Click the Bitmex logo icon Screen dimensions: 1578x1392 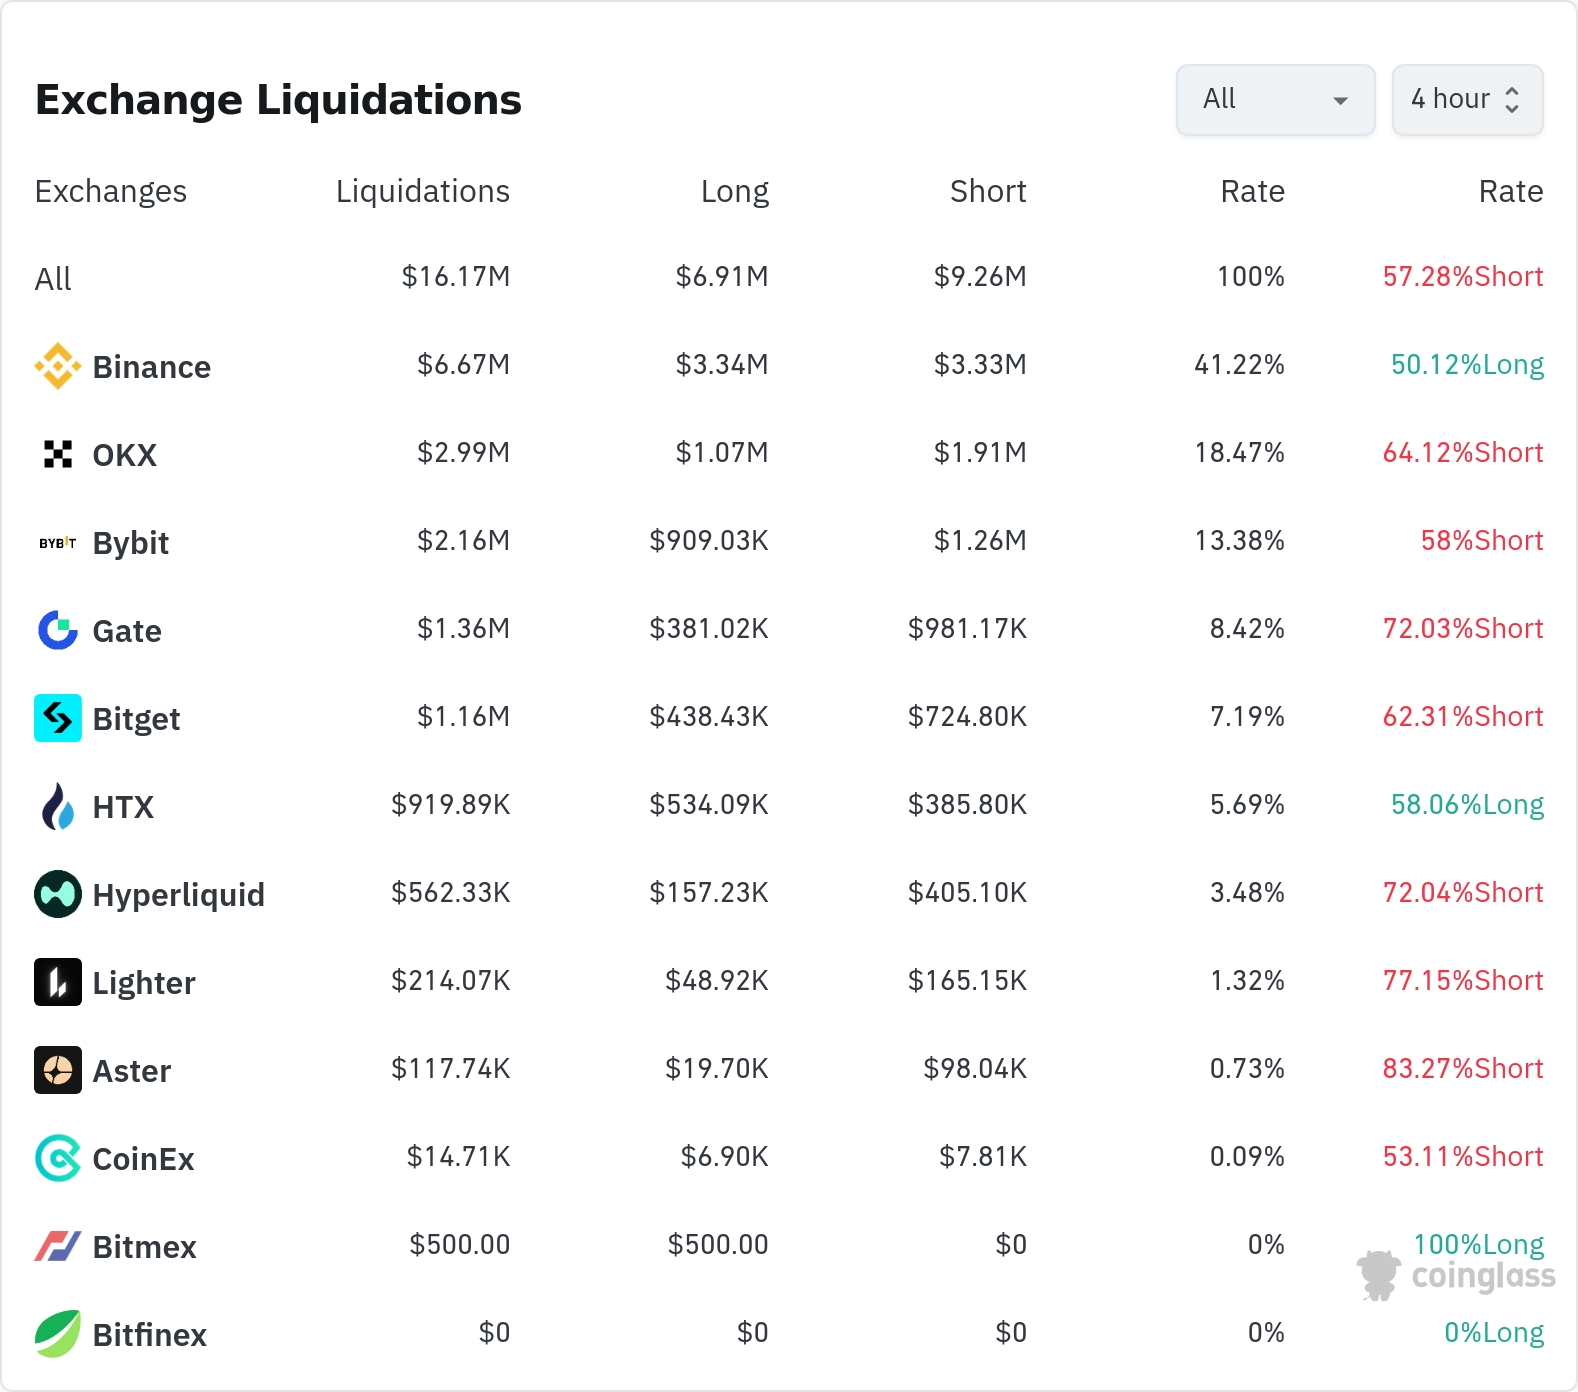tap(58, 1246)
